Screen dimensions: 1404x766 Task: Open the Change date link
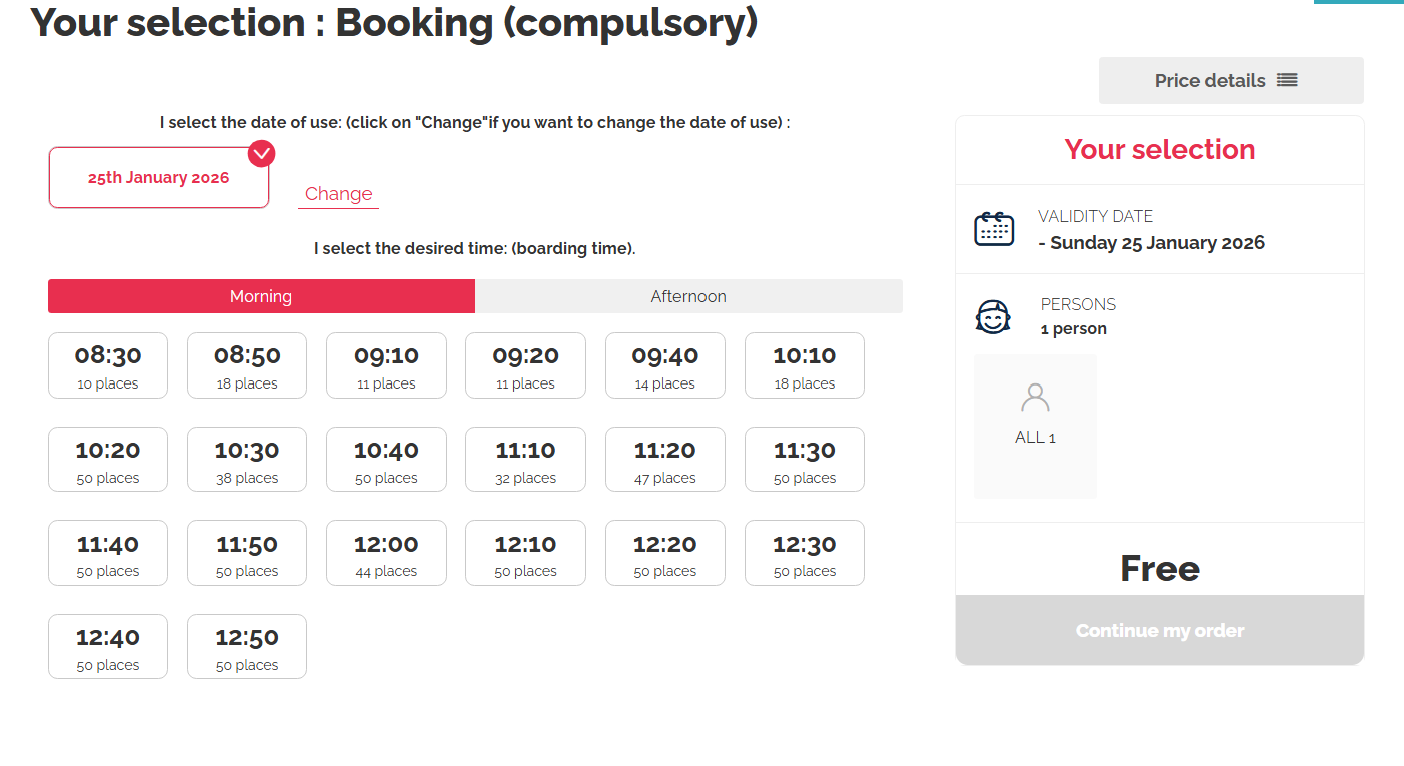[338, 194]
